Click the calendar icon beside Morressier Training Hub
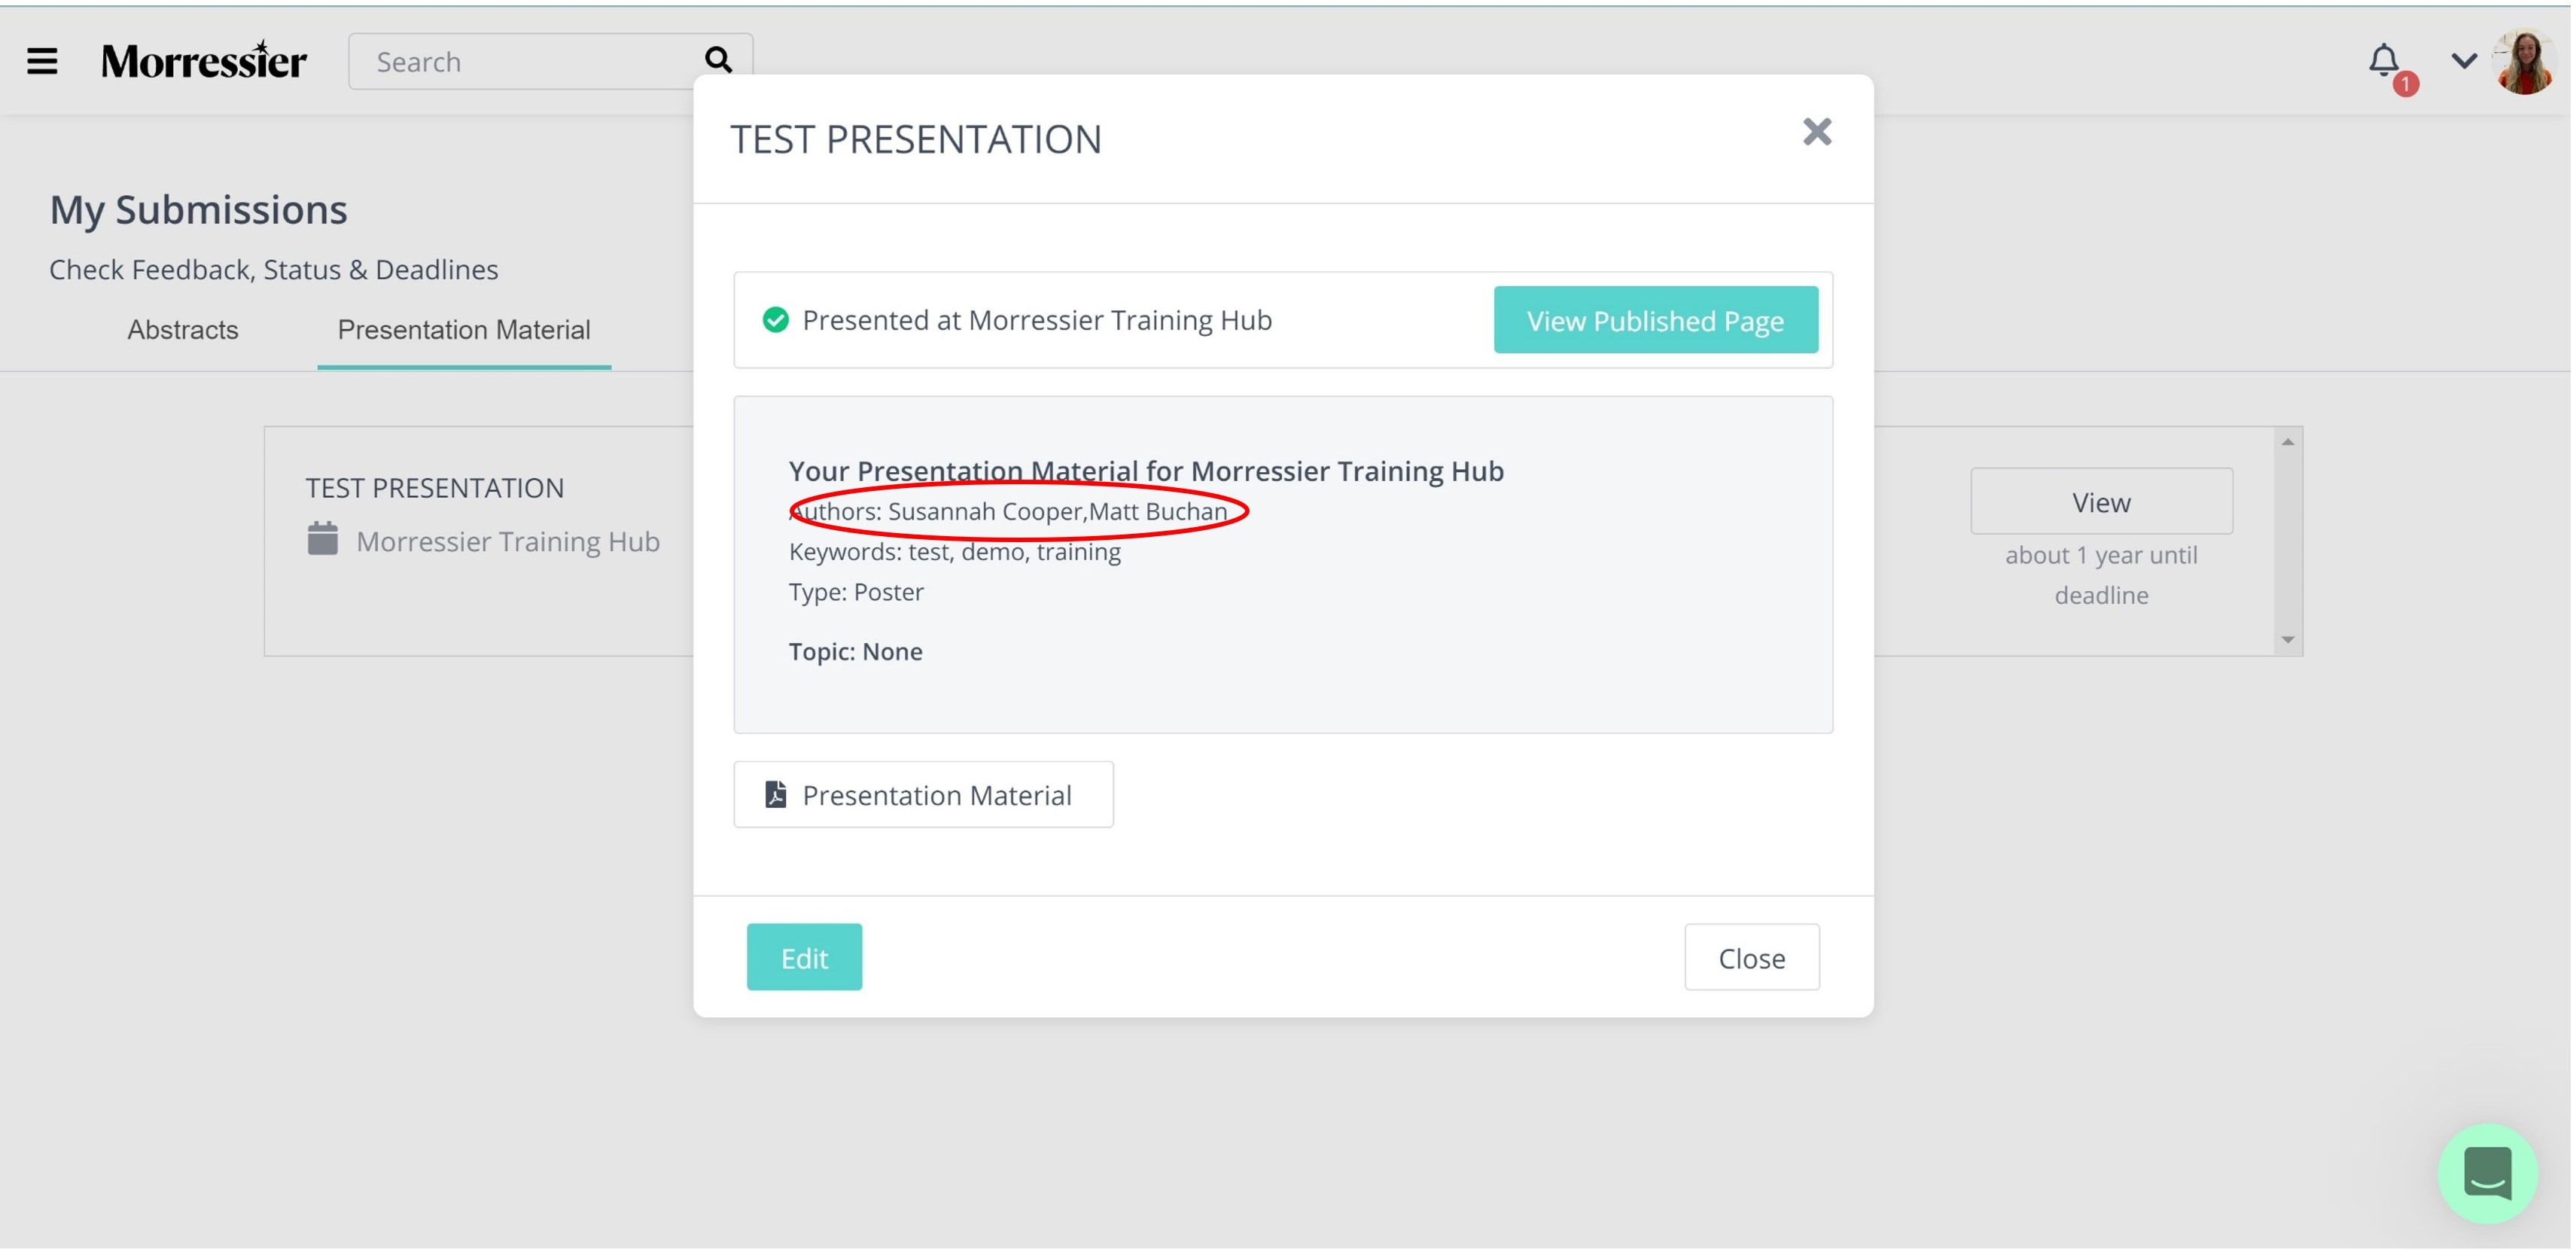The width and height of the screenshot is (2576, 1250). pos(322,539)
